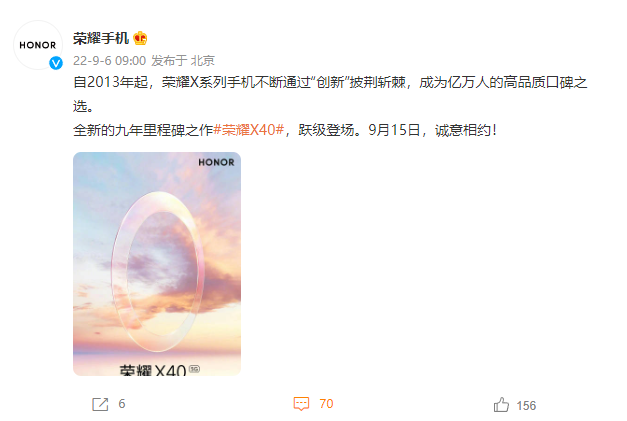Click the HONOR logo inside the poster
This screenshot has height=421, width=627.
[216, 162]
